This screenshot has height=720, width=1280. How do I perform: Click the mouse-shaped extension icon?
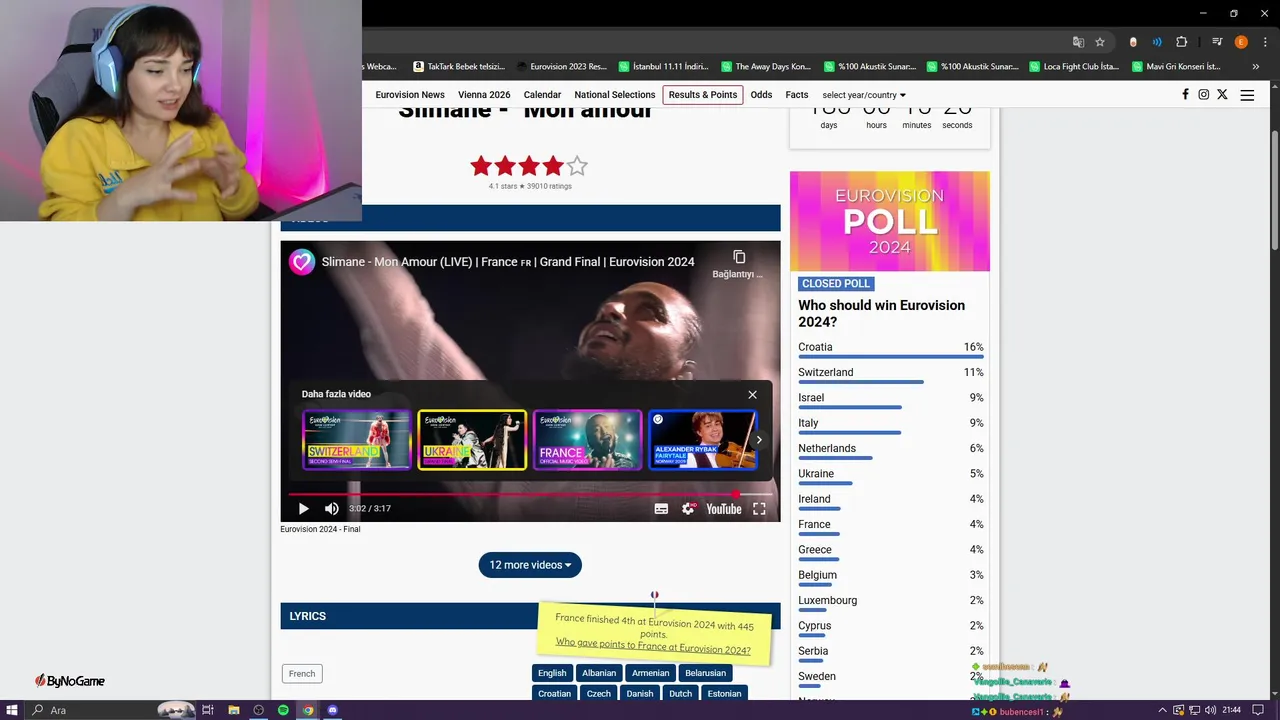pyautogui.click(x=1133, y=42)
